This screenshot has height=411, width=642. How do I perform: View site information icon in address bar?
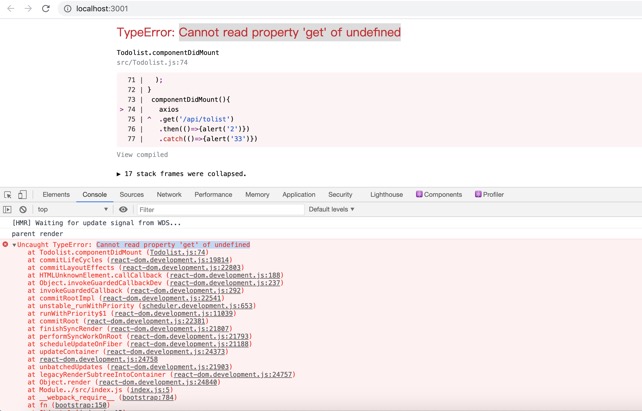pos(67,9)
